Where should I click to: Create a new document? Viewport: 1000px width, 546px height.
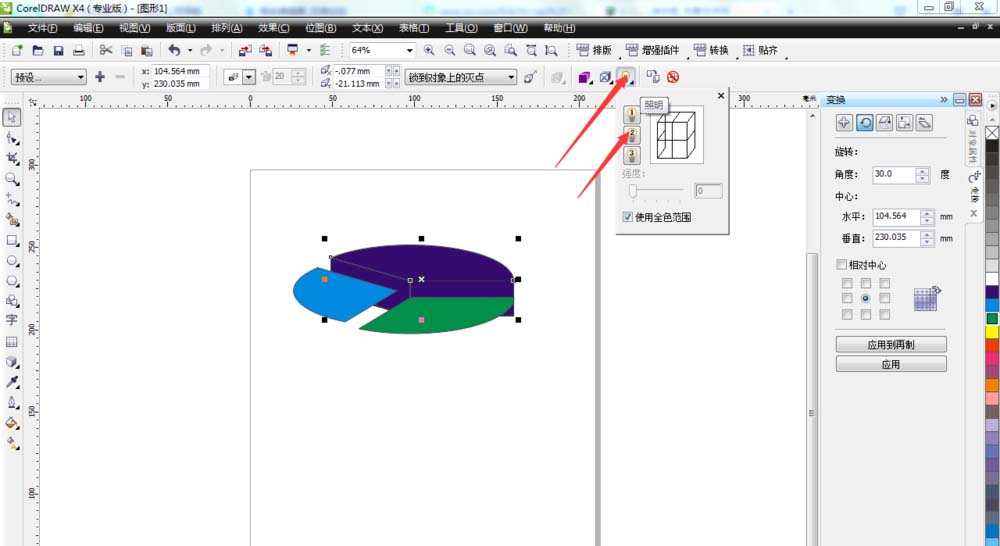coord(17,50)
